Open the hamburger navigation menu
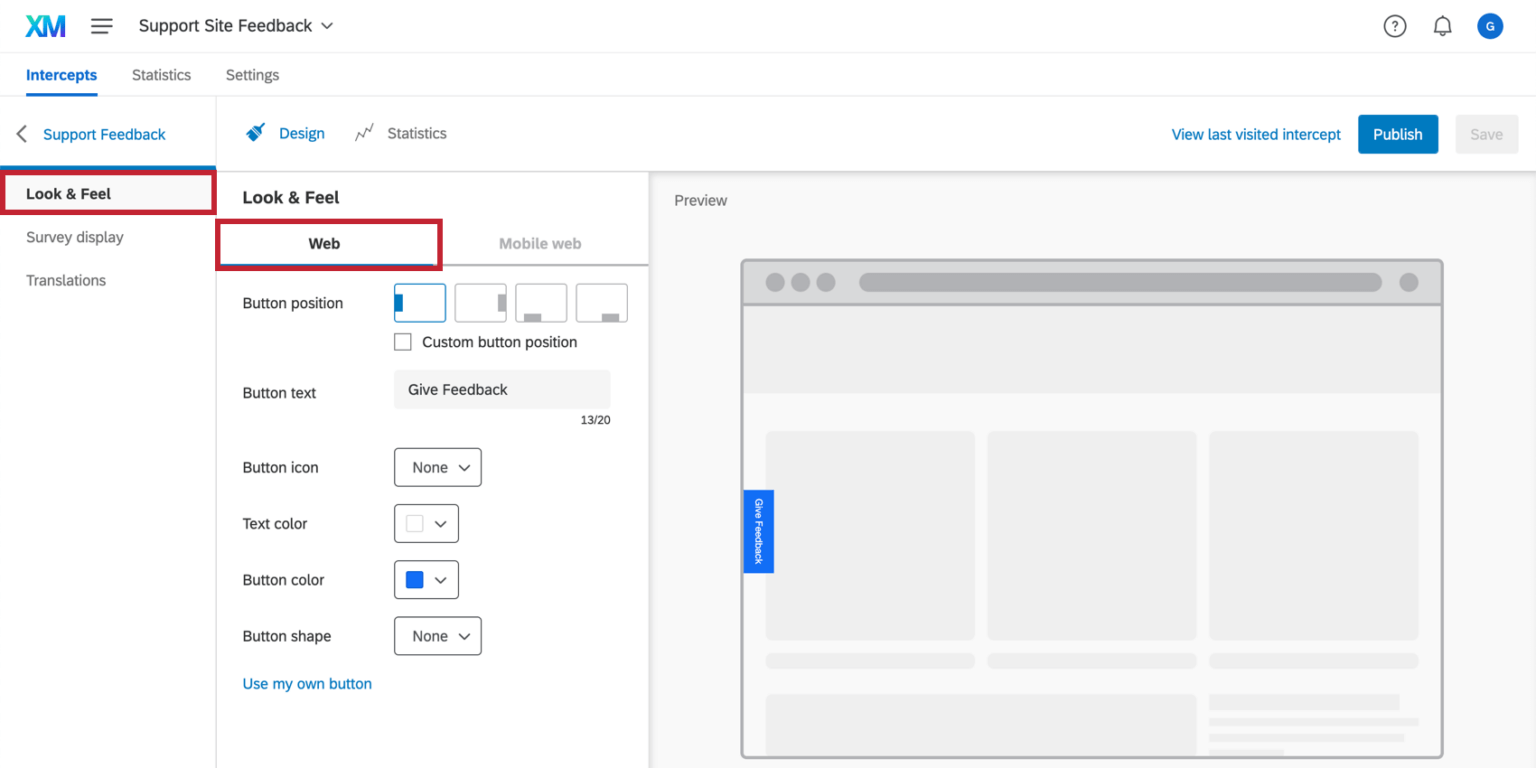The height and width of the screenshot is (768, 1536). 101,26
